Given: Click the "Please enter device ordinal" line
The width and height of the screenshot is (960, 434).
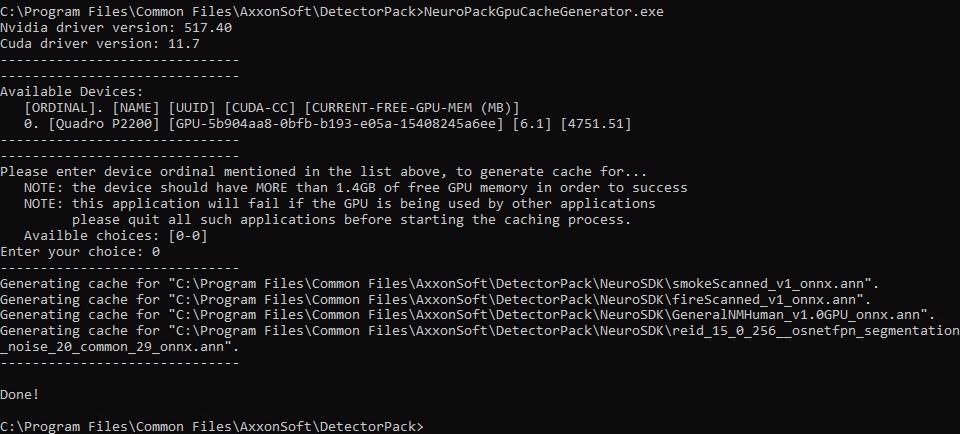Looking at the screenshot, I should 323,172.
